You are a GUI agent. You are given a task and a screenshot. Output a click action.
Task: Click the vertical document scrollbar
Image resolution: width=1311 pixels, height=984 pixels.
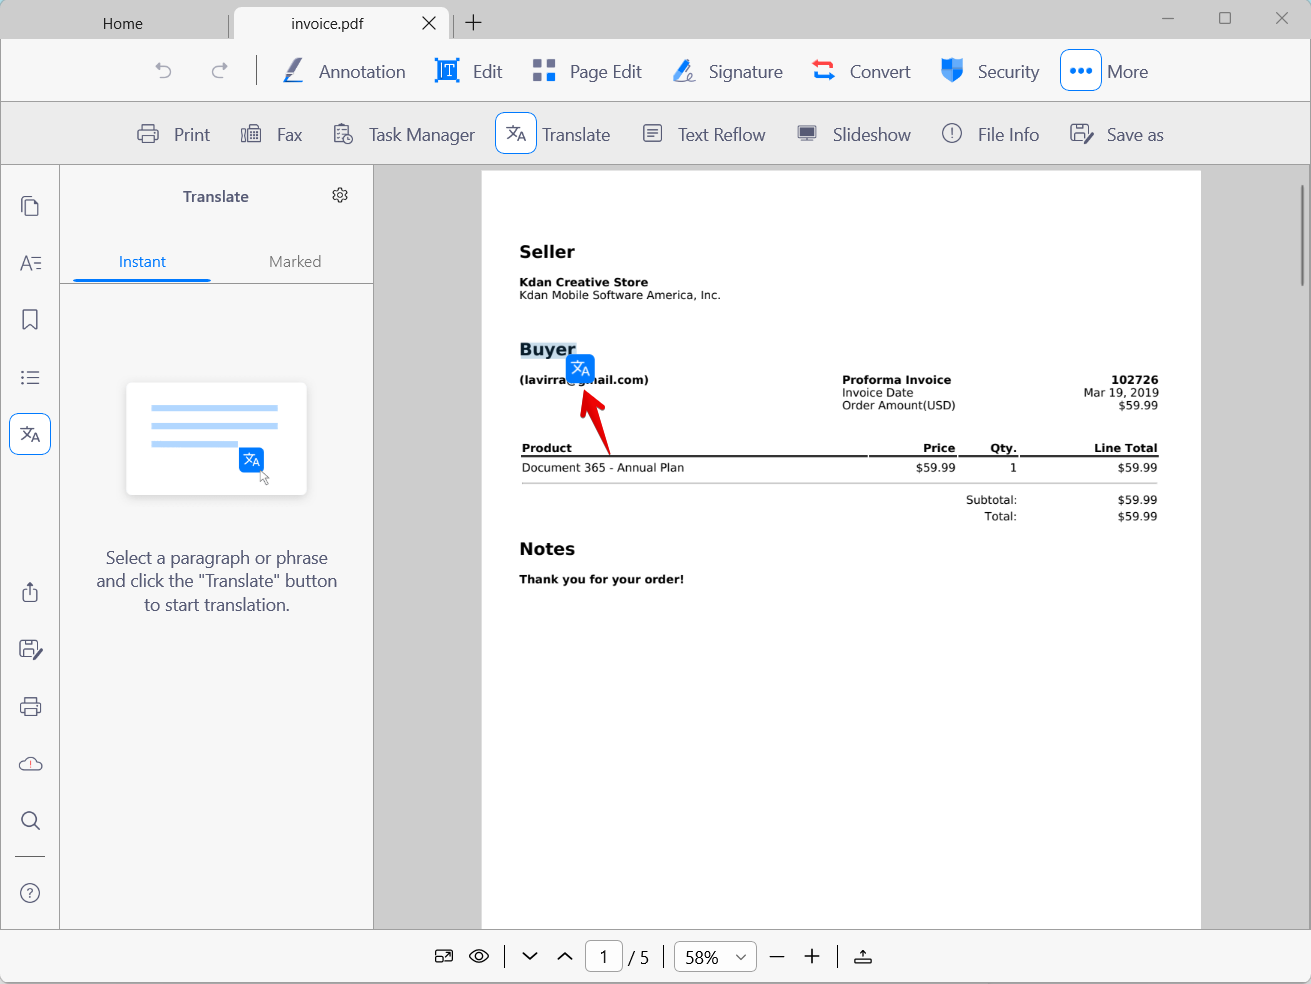1303,235
